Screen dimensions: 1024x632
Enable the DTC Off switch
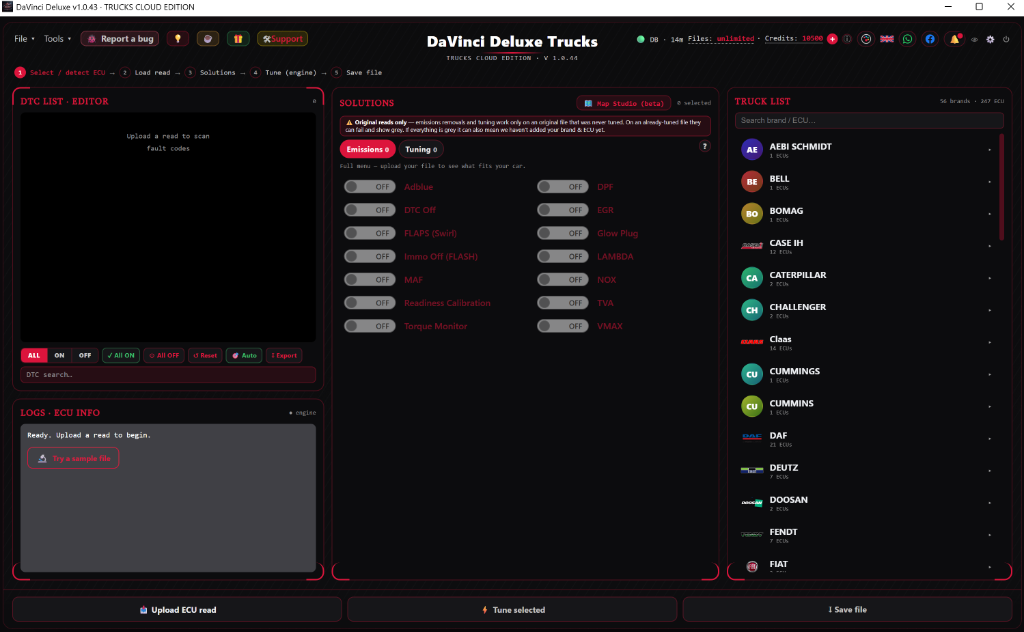click(370, 210)
